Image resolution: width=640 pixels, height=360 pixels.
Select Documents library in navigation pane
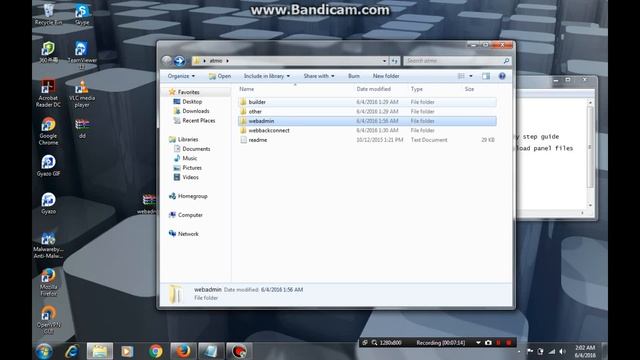coord(196,149)
